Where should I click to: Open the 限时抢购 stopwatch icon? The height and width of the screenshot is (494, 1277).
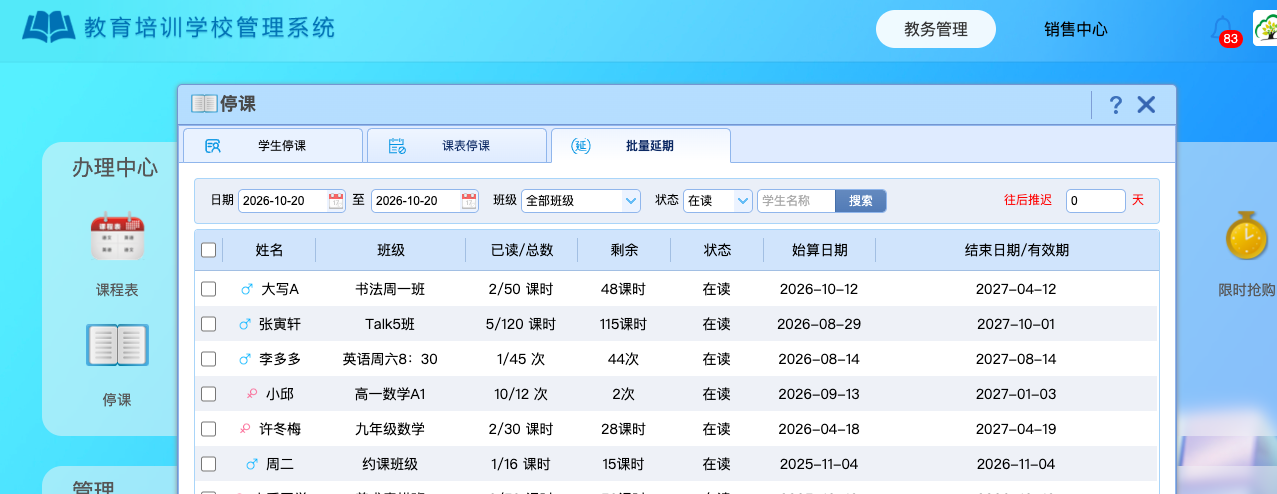pyautogui.click(x=1246, y=237)
